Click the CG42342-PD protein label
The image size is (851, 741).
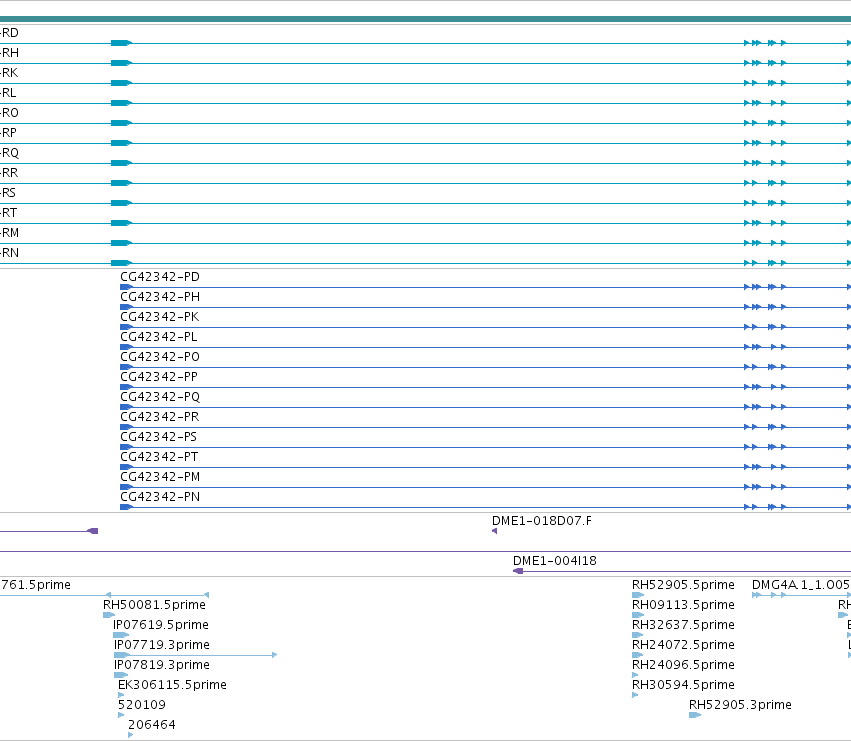pos(160,277)
